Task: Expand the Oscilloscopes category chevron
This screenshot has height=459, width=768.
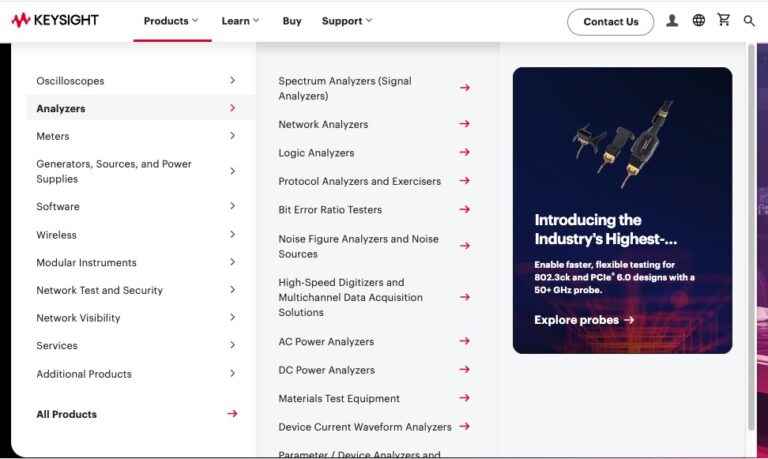Action: (x=232, y=80)
